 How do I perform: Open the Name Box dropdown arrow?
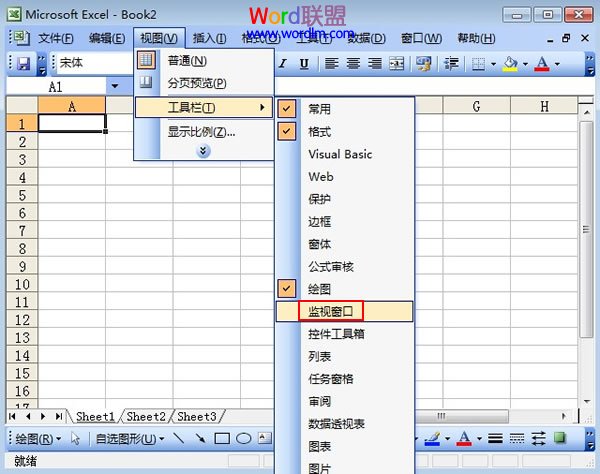click(x=115, y=86)
